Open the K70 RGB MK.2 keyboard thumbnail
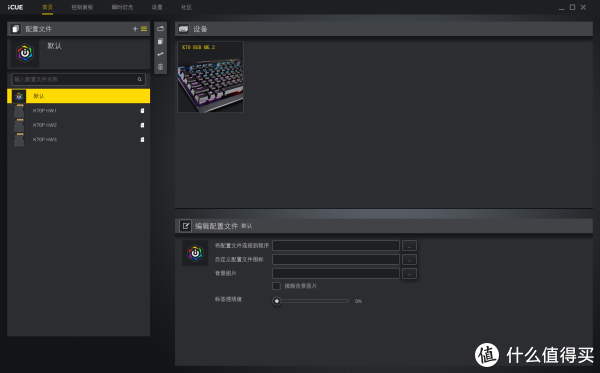Screen dimensions: 600x373 [x=210, y=77]
